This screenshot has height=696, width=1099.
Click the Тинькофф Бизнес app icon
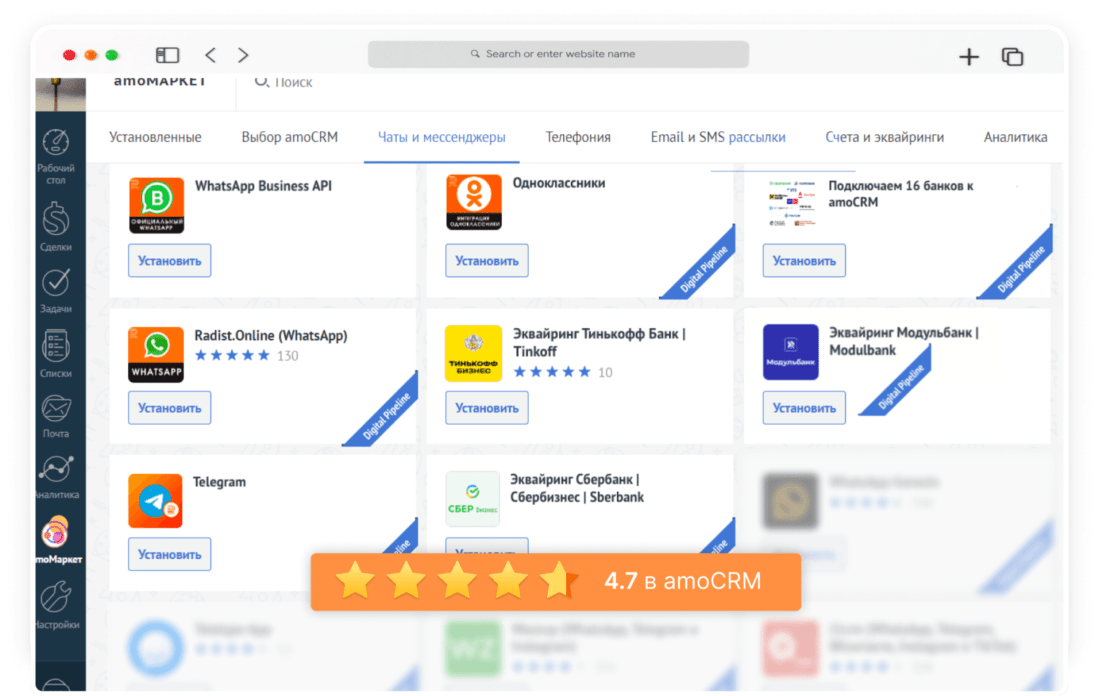point(473,353)
